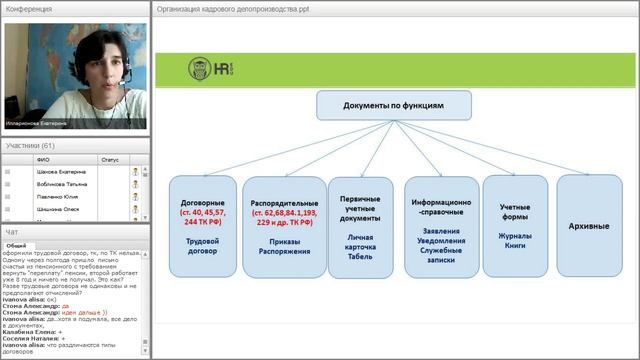Click user icon in Татьяна participant row
The image size is (640, 360).
pyautogui.click(x=136, y=184)
